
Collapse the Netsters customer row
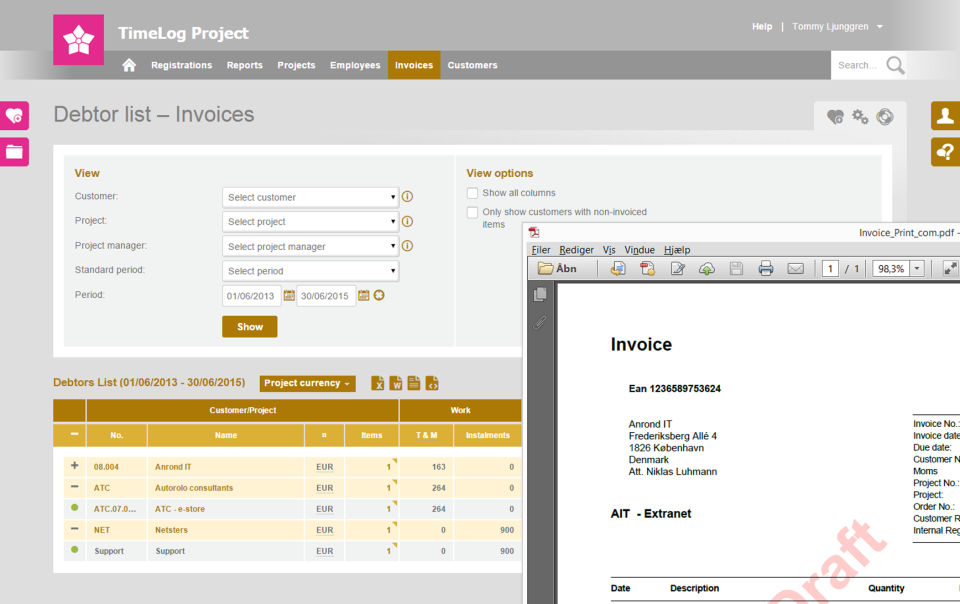tap(74, 529)
